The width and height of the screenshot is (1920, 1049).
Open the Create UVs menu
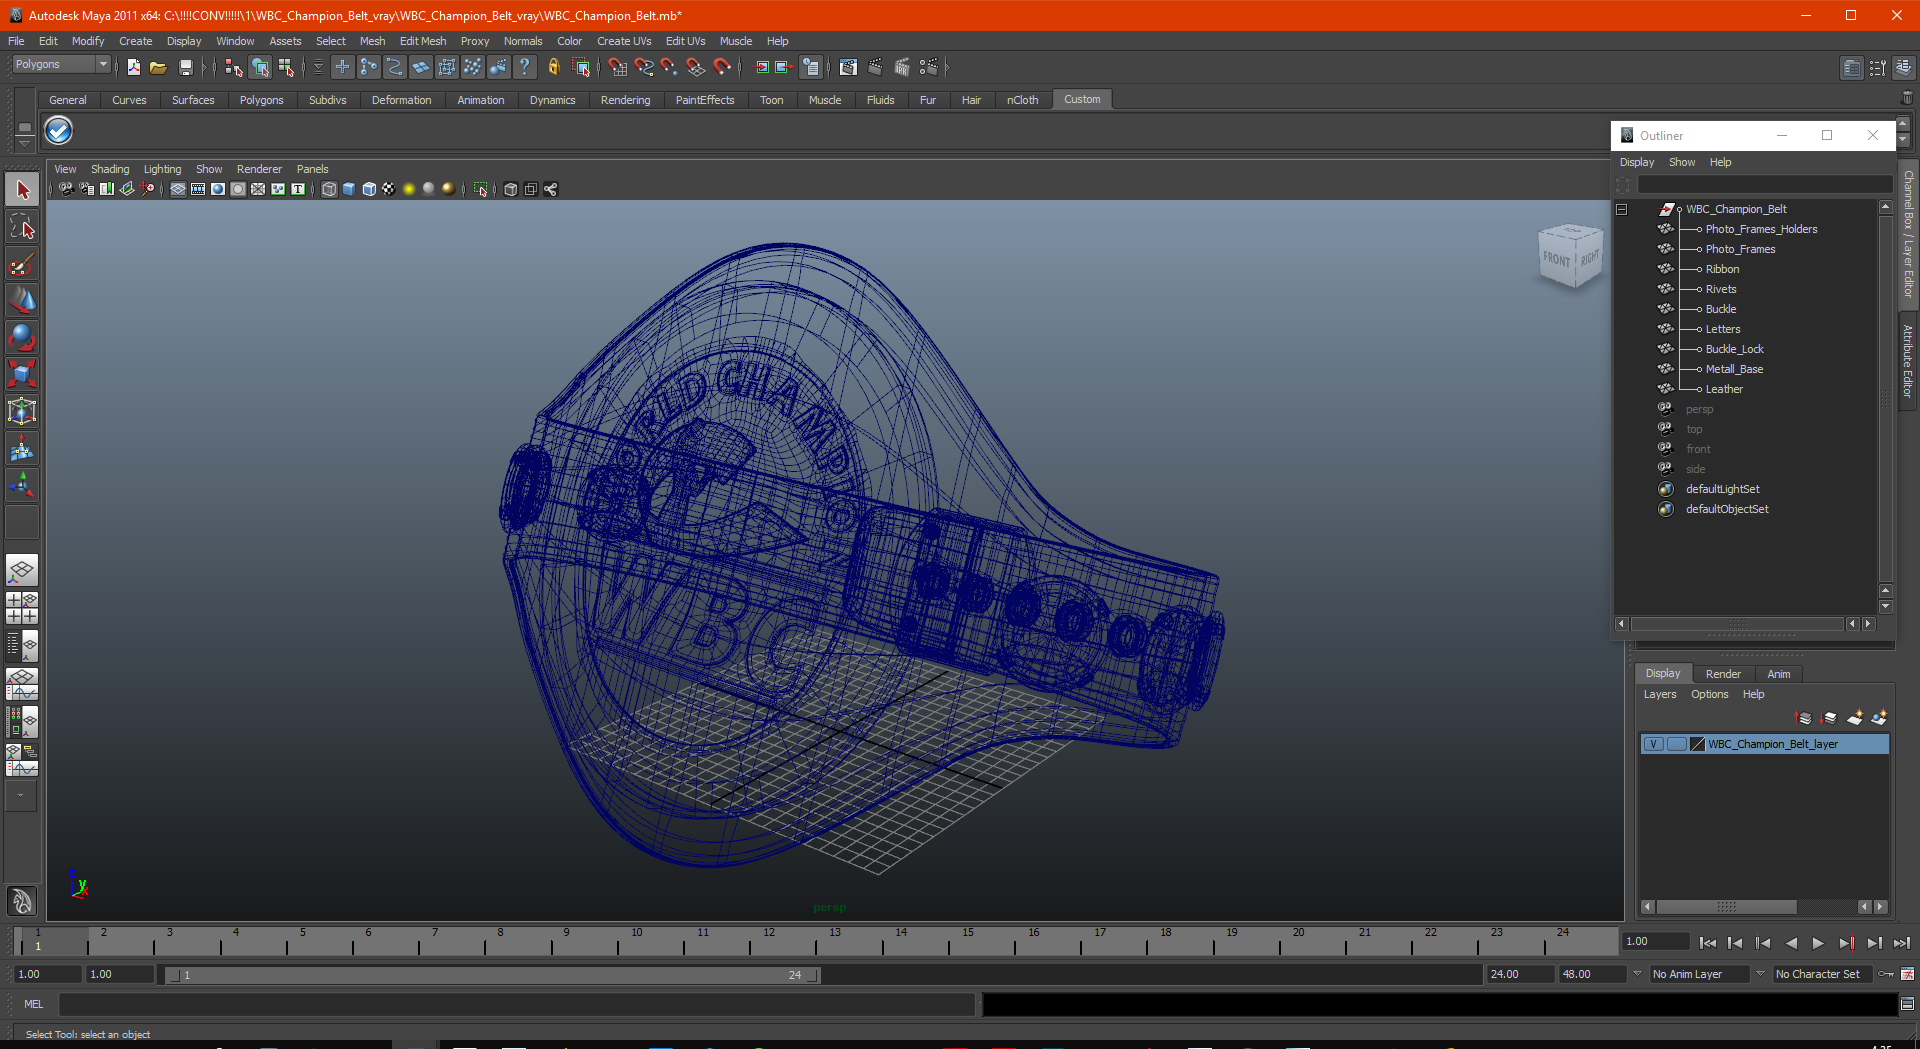tap(624, 41)
